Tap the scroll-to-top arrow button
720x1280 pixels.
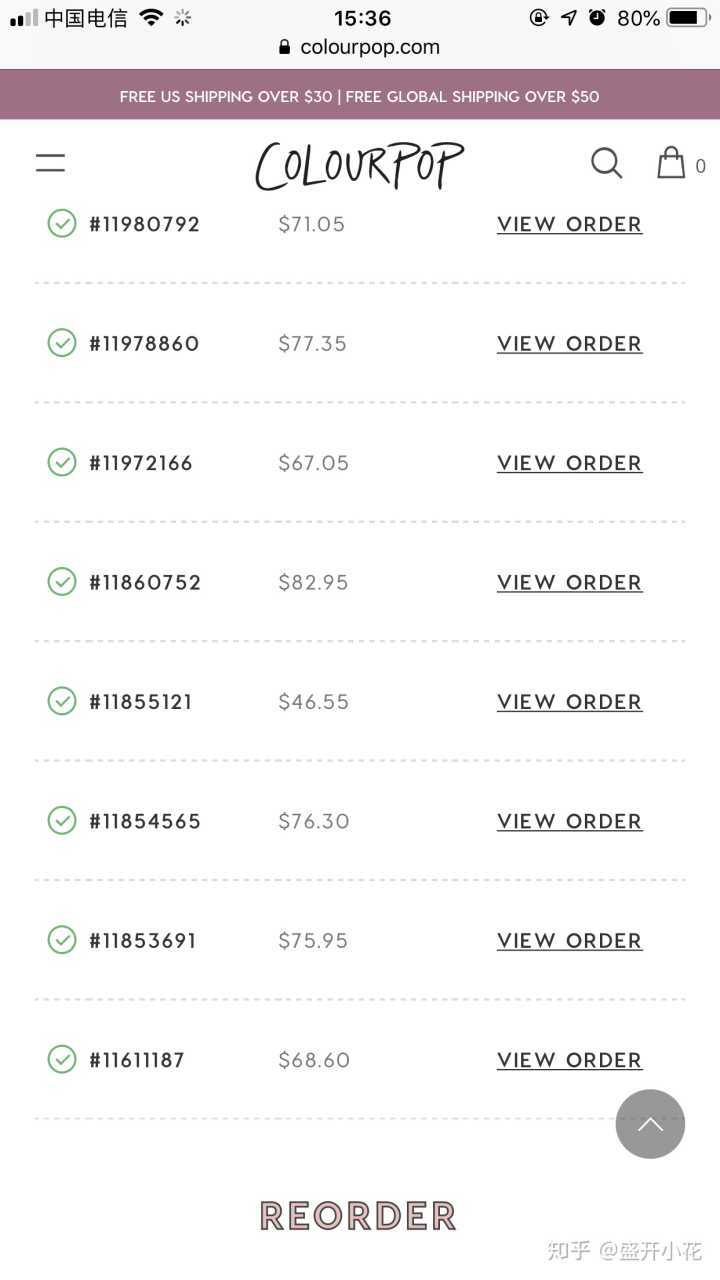(650, 1124)
